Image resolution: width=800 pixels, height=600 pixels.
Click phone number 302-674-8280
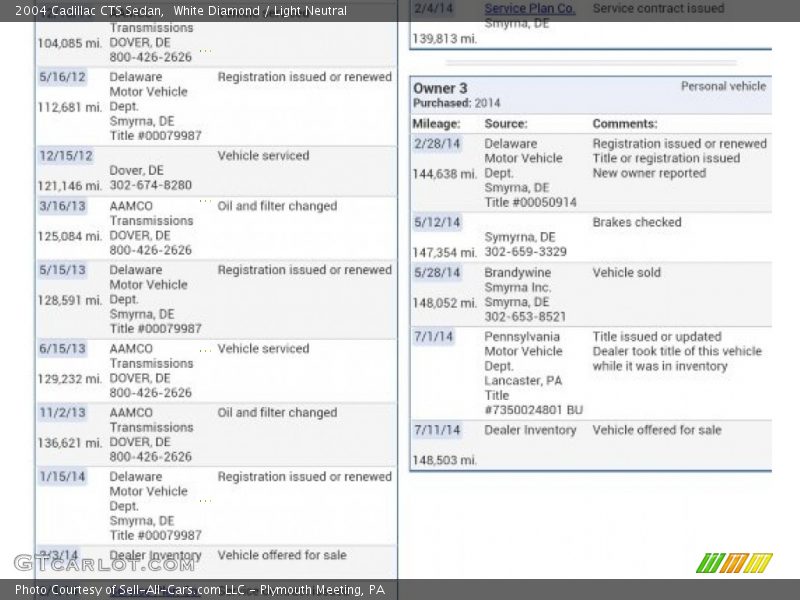151,185
